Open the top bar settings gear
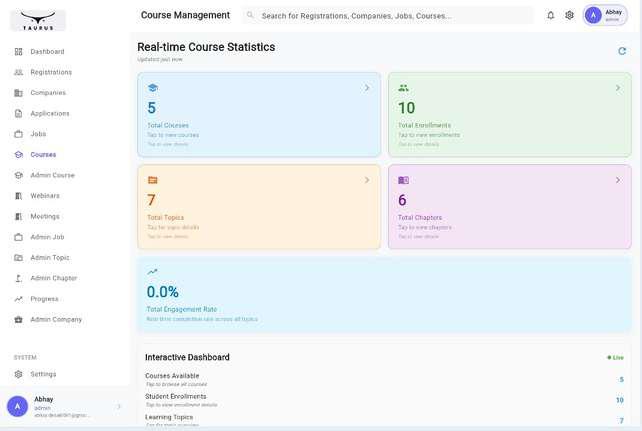The width and height of the screenshot is (642, 431). pyautogui.click(x=569, y=16)
